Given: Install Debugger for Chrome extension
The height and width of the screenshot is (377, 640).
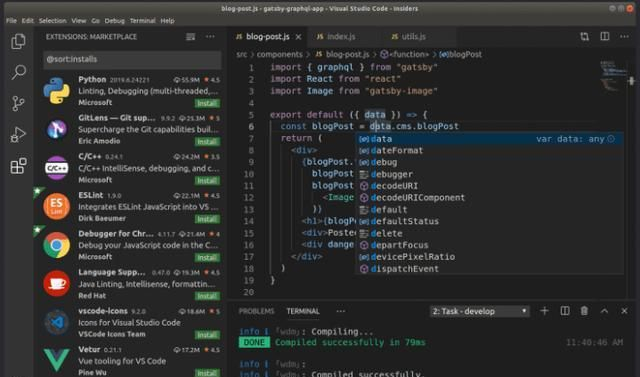Looking at the screenshot, I should pyautogui.click(x=207, y=257).
